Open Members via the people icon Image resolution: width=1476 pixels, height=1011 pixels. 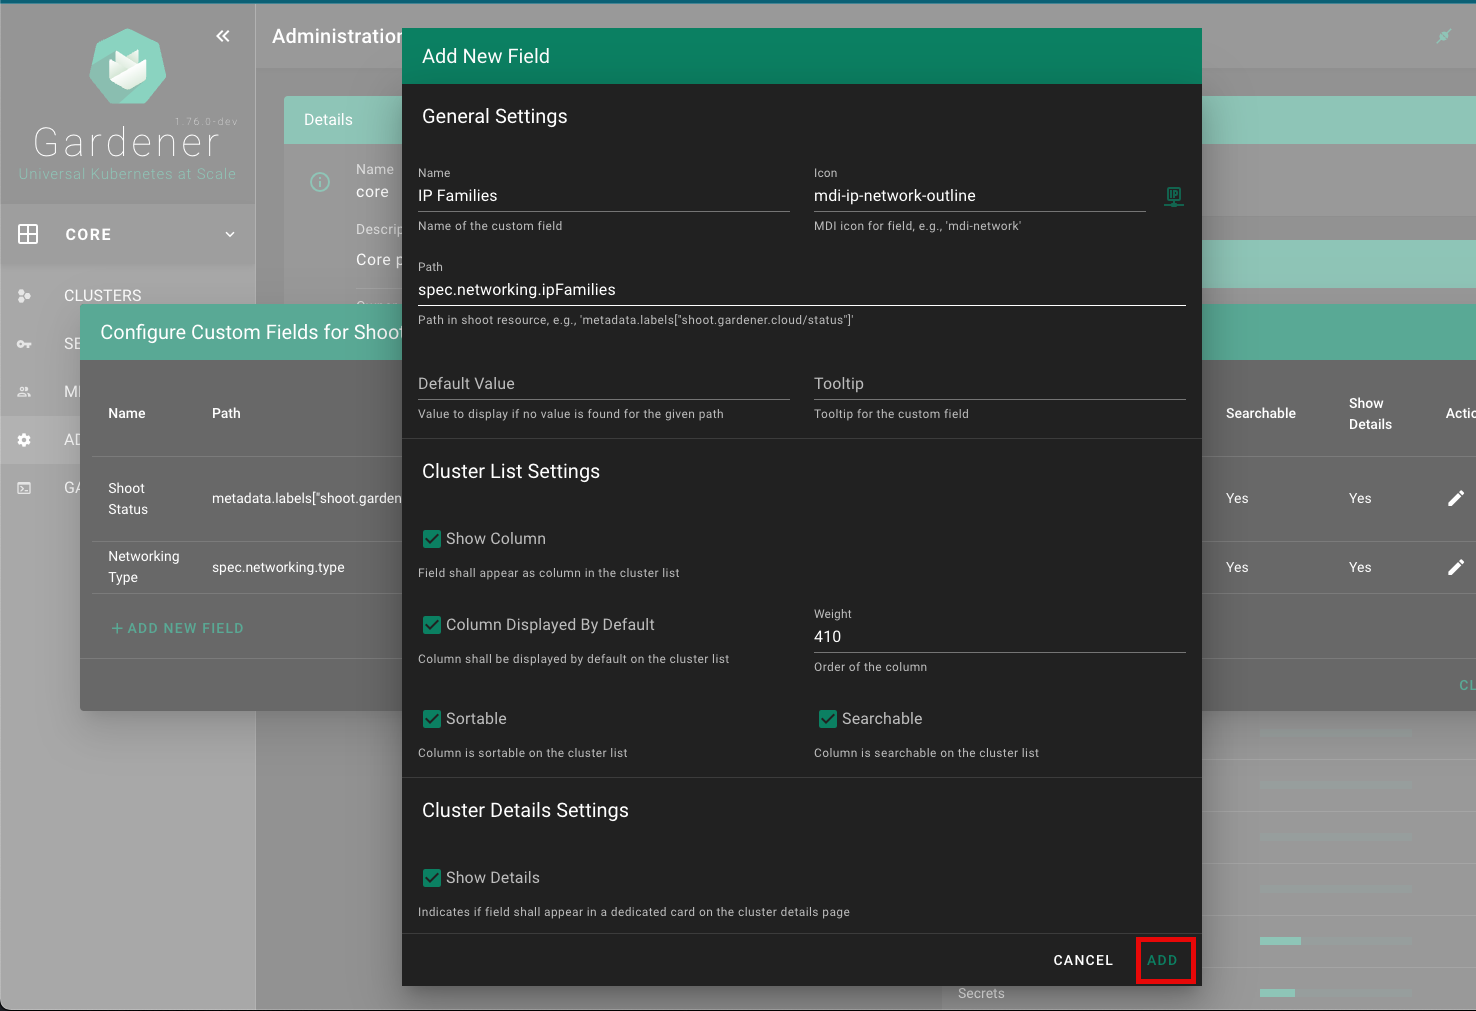(25, 392)
